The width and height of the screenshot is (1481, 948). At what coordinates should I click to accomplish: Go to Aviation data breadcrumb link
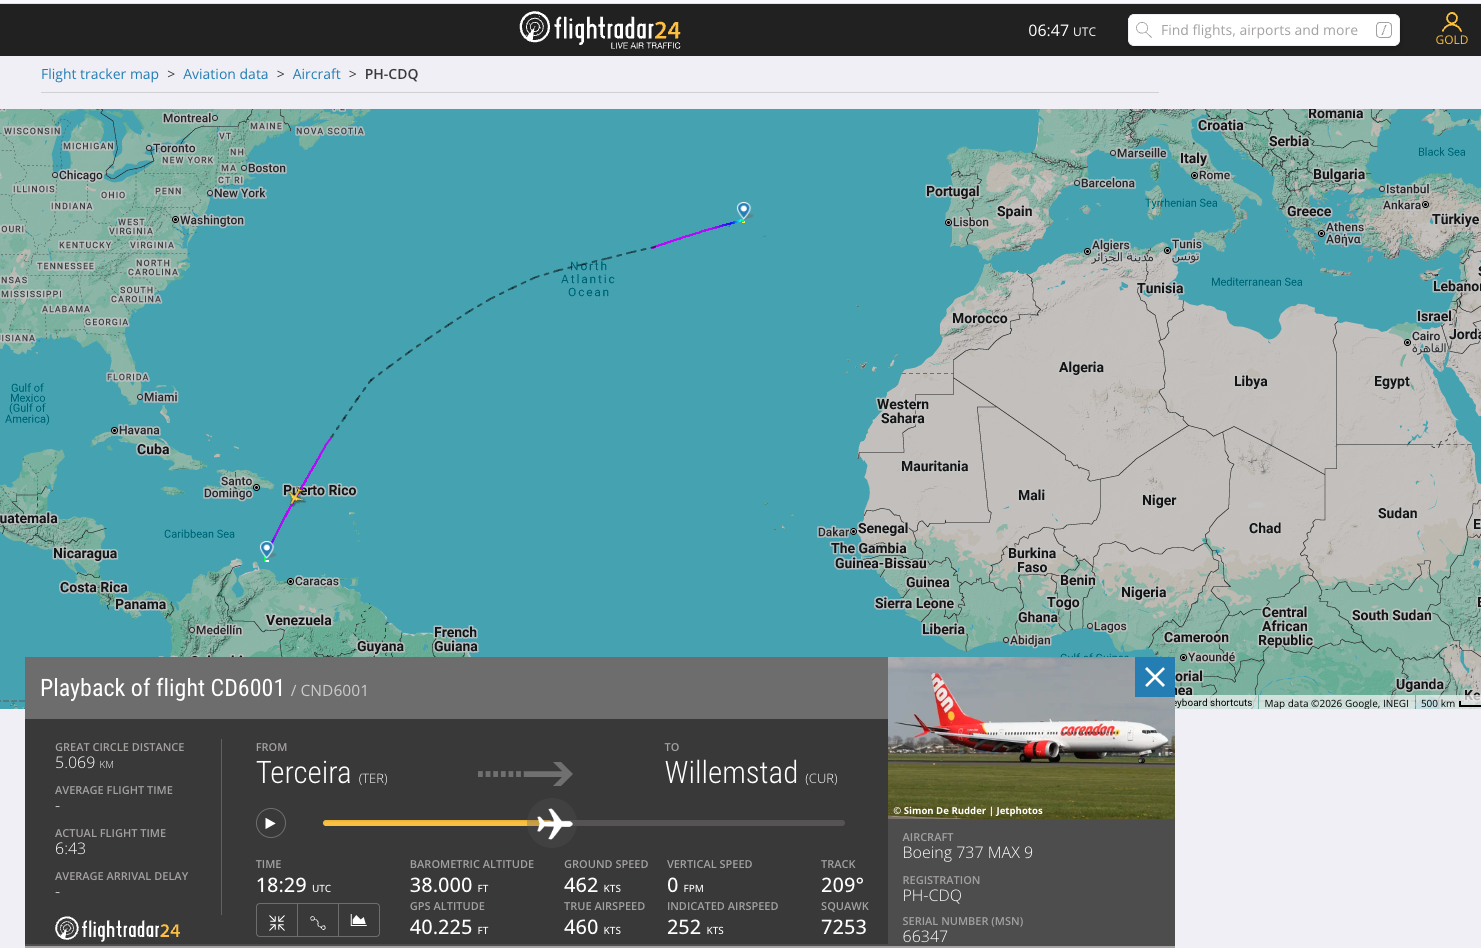(x=225, y=74)
